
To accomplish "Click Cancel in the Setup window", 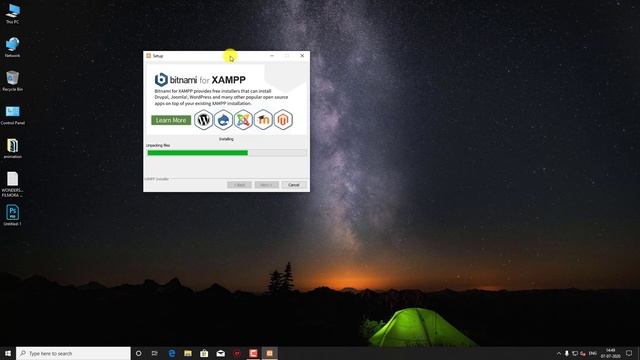I will (x=294, y=185).
